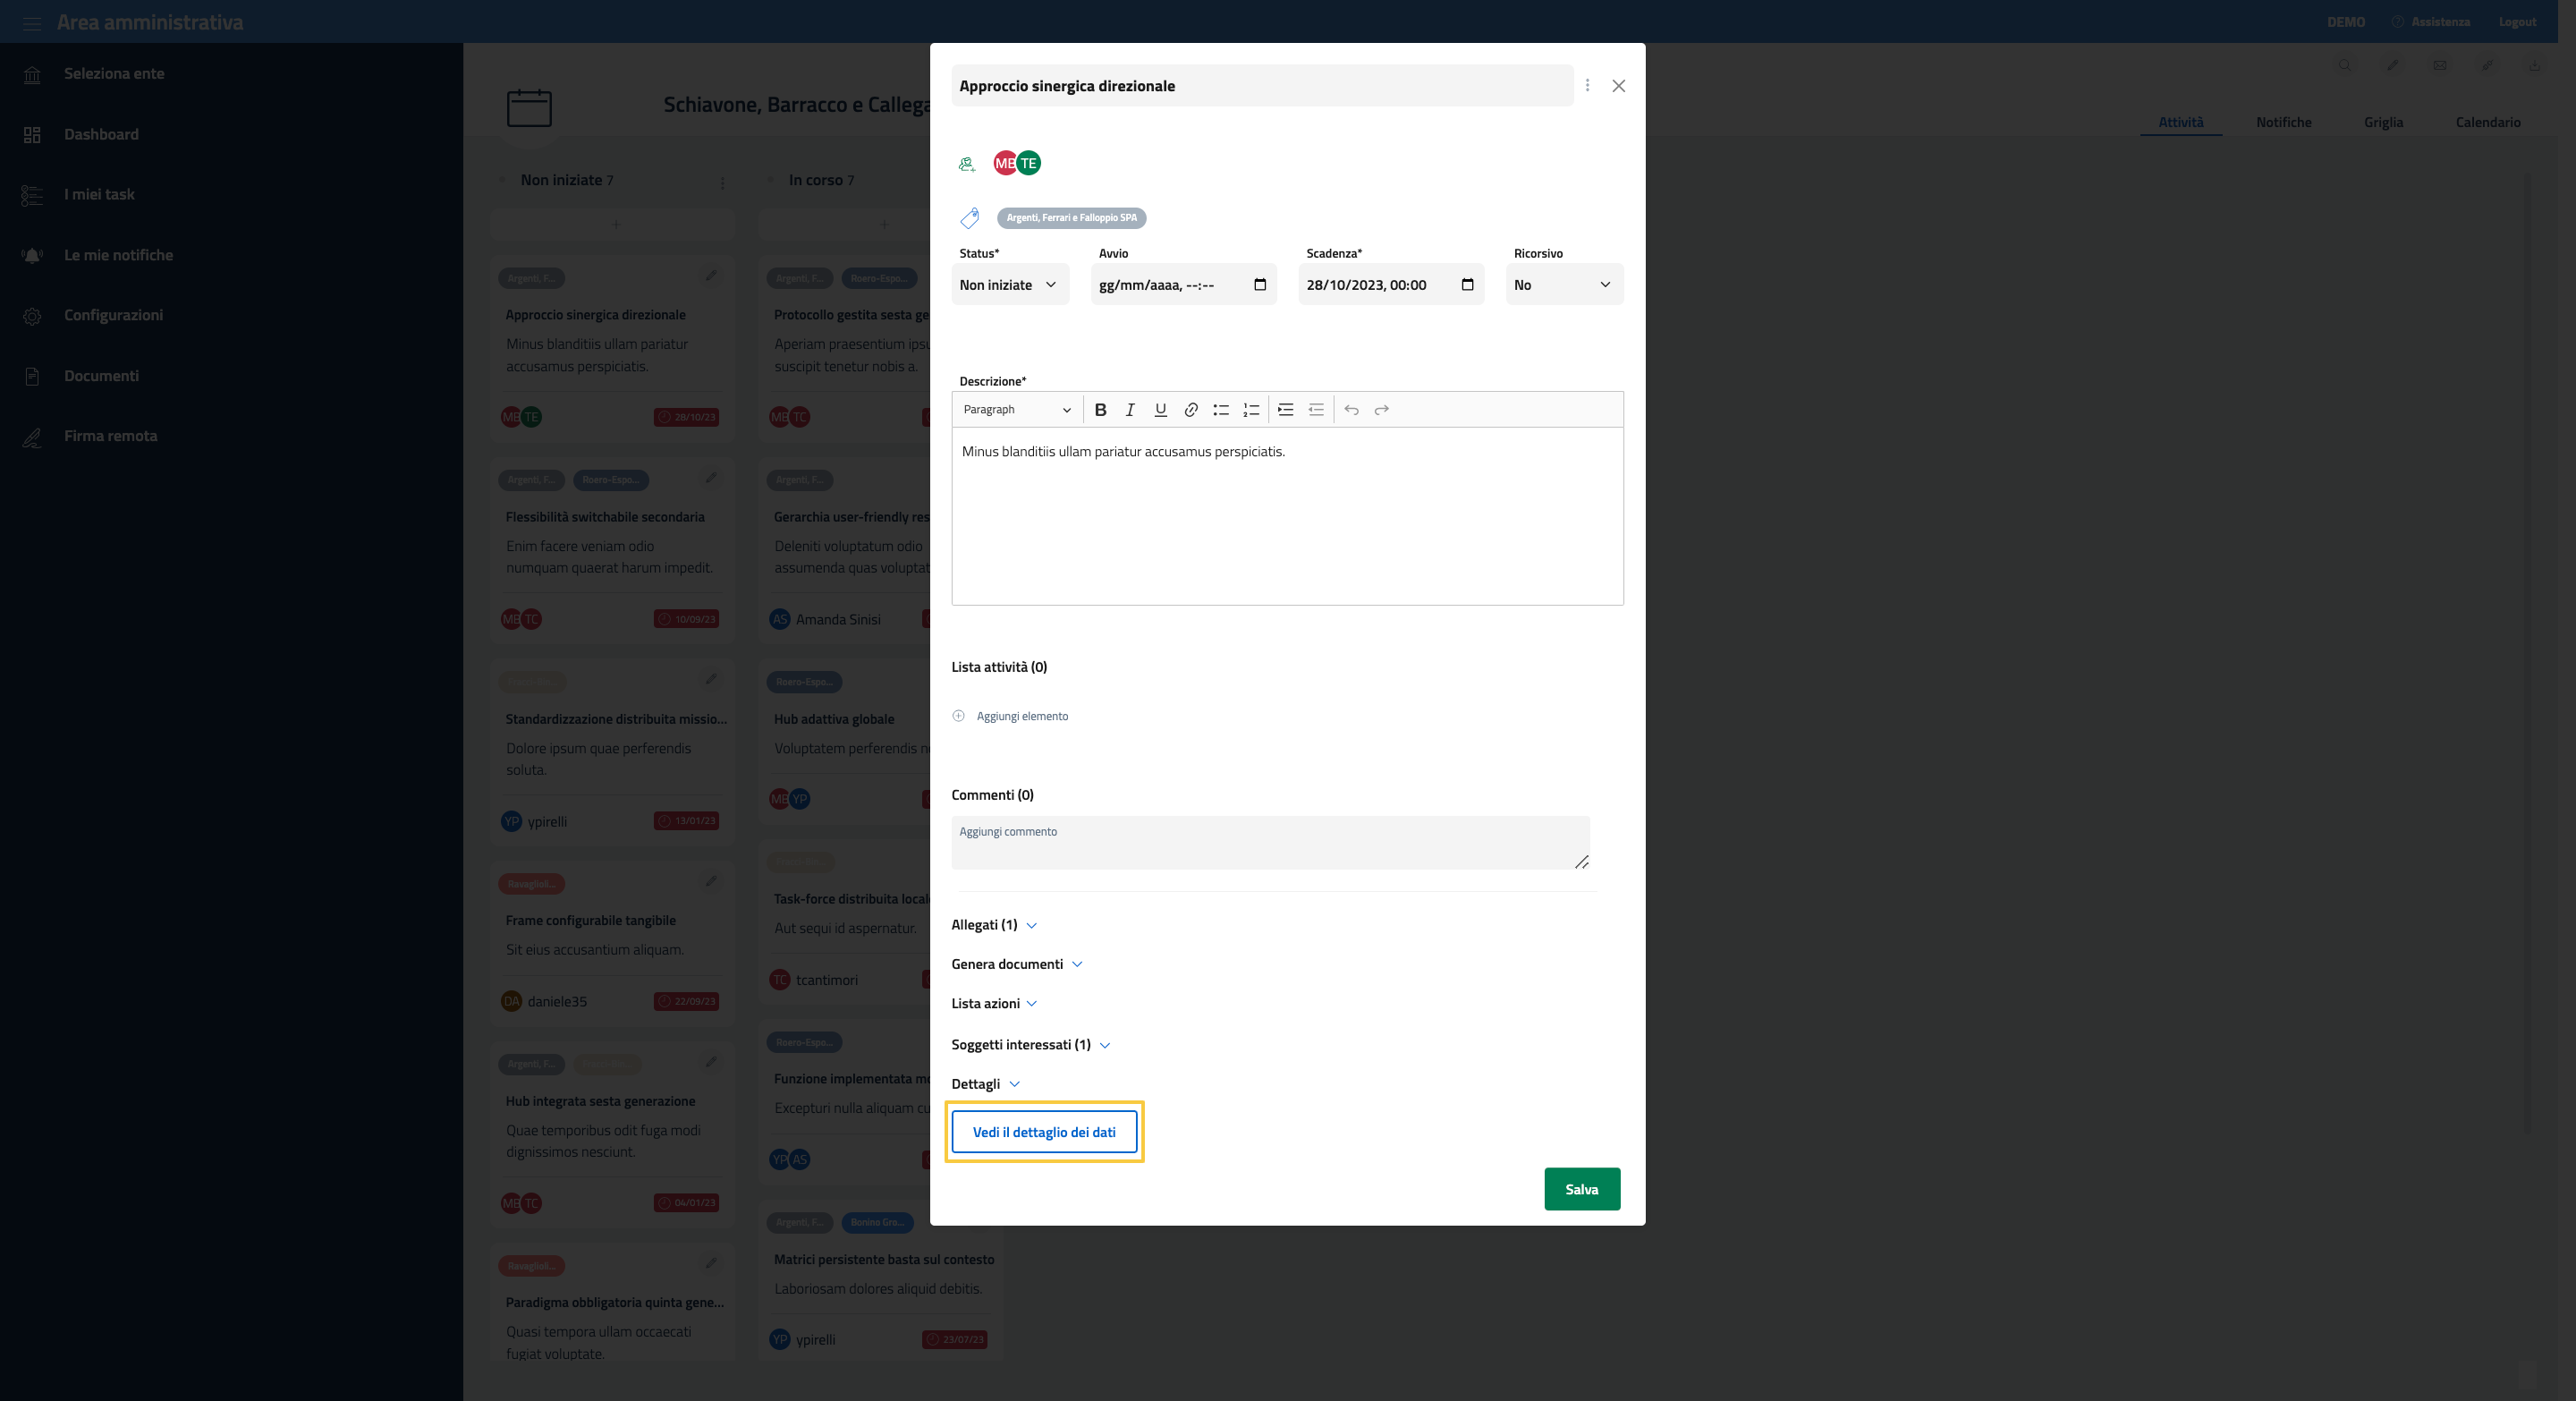Insert a numbered list in description

click(1251, 410)
